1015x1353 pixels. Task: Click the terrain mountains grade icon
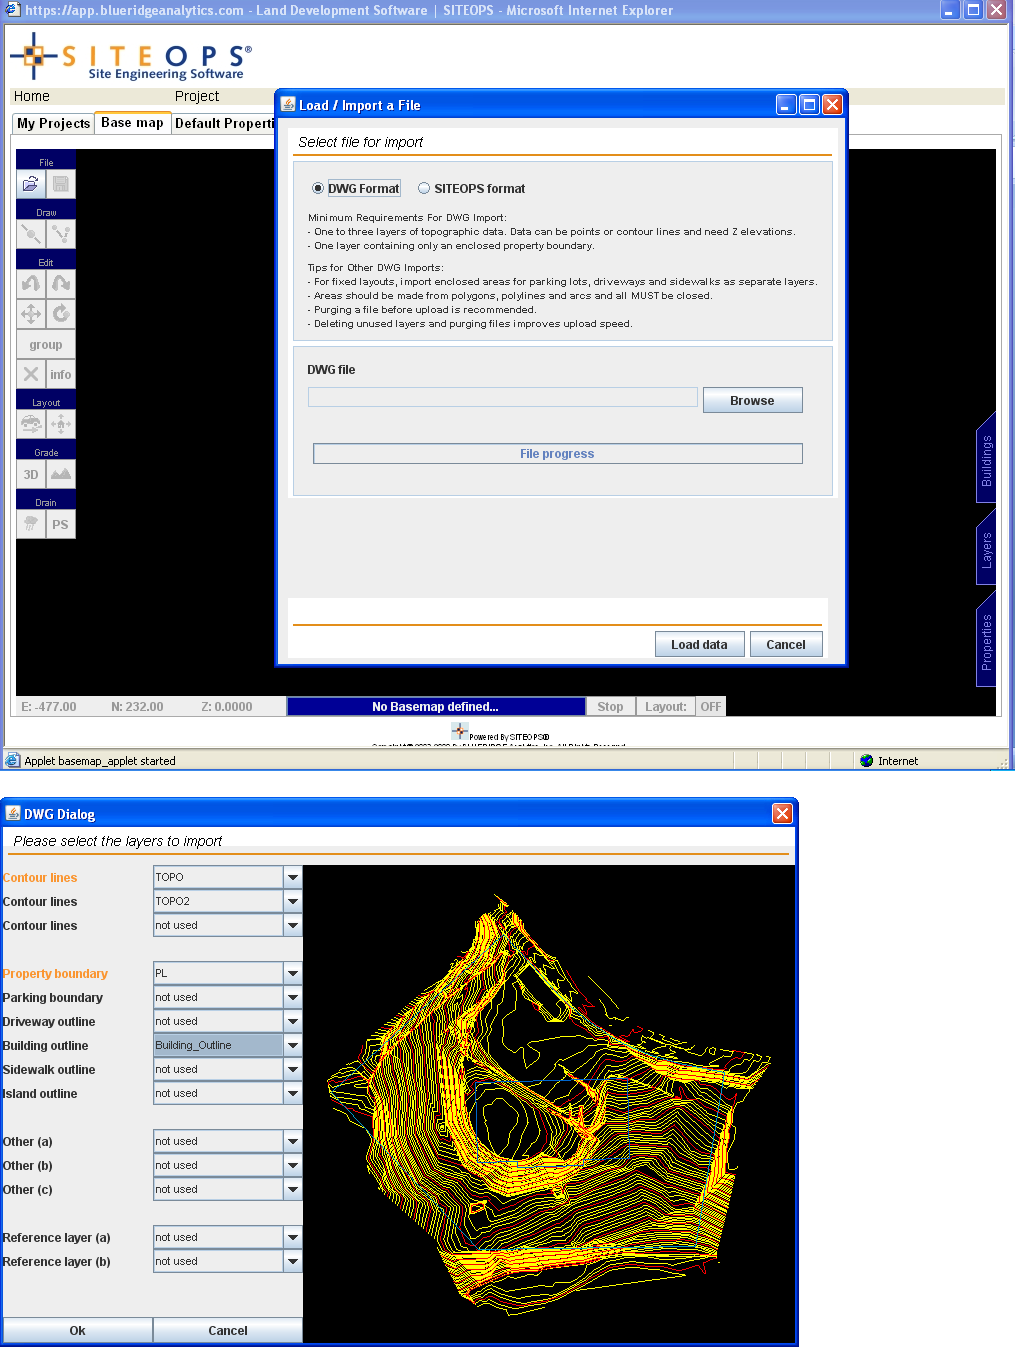pos(61,474)
